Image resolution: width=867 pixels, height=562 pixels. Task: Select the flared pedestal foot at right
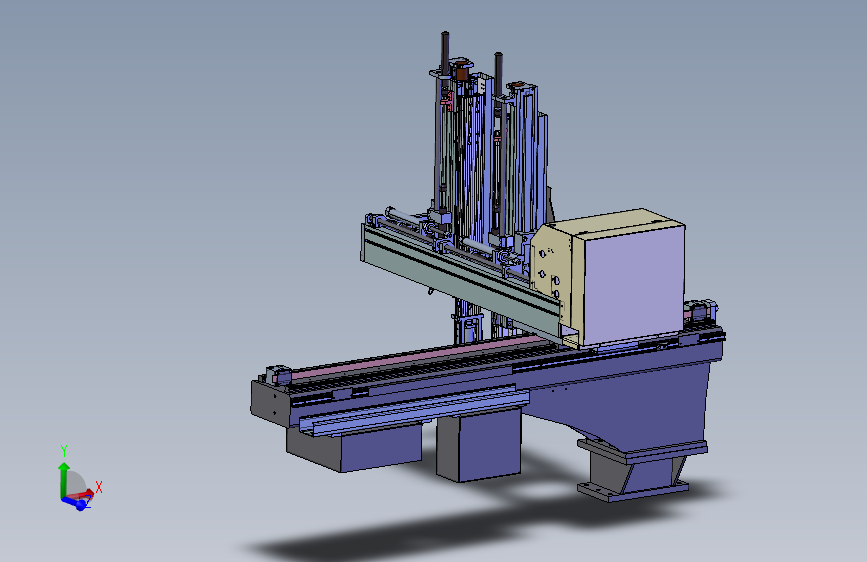point(636,469)
